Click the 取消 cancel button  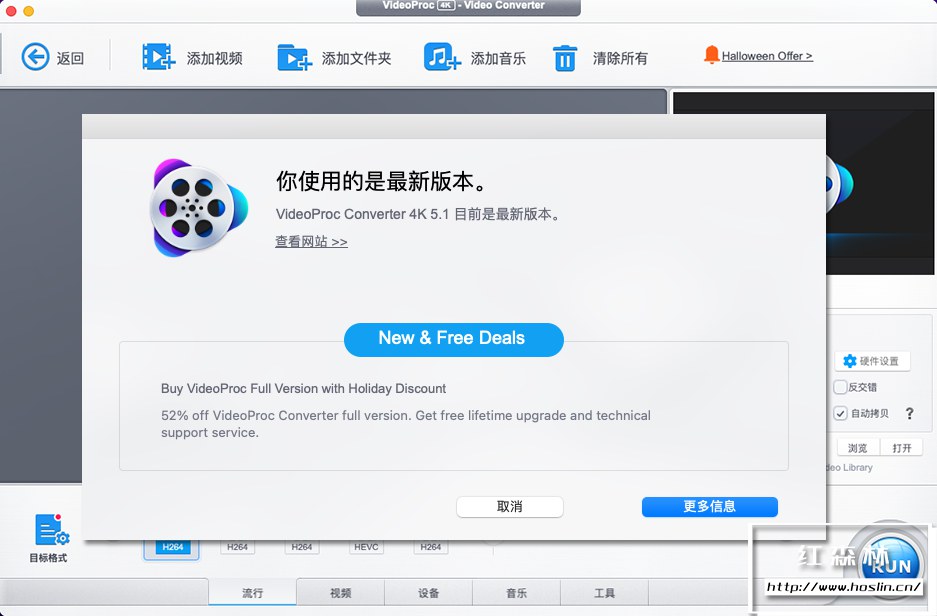coord(510,507)
